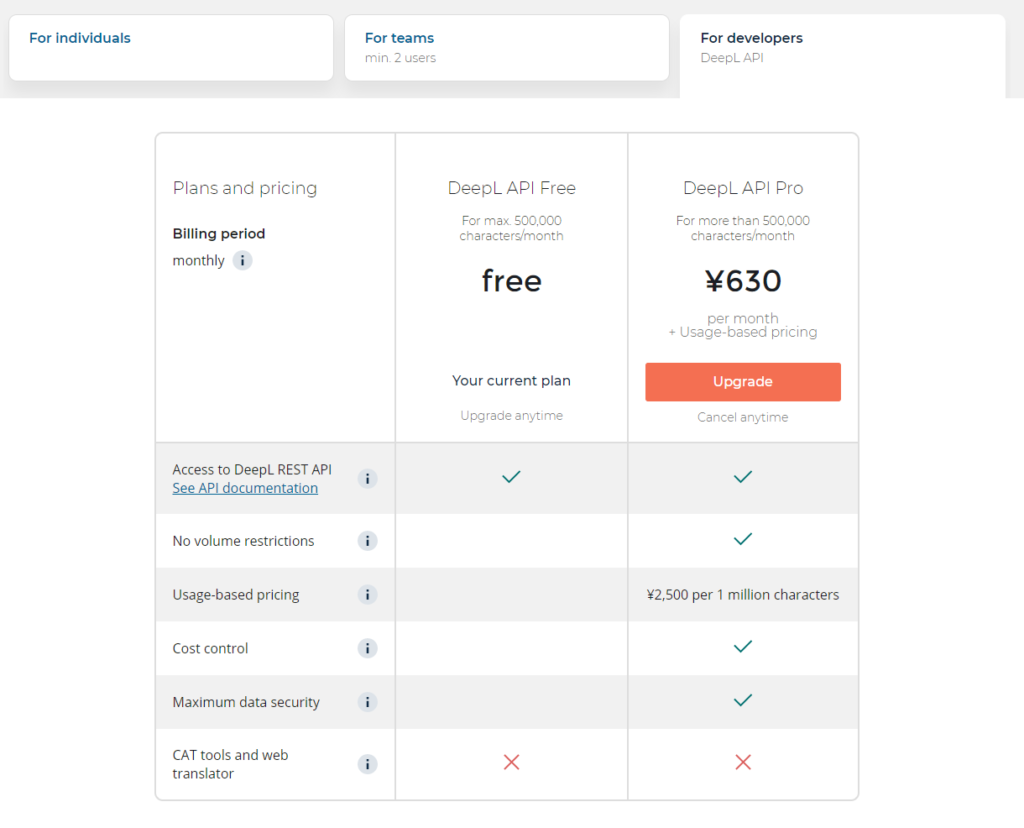Show info for Maximum data security
1024x828 pixels.
pos(368,702)
